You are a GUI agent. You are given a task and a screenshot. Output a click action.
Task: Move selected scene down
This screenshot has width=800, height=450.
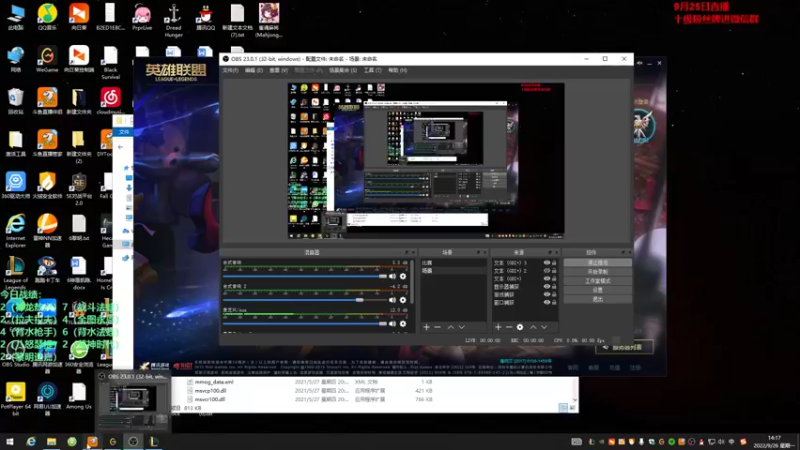[461, 327]
